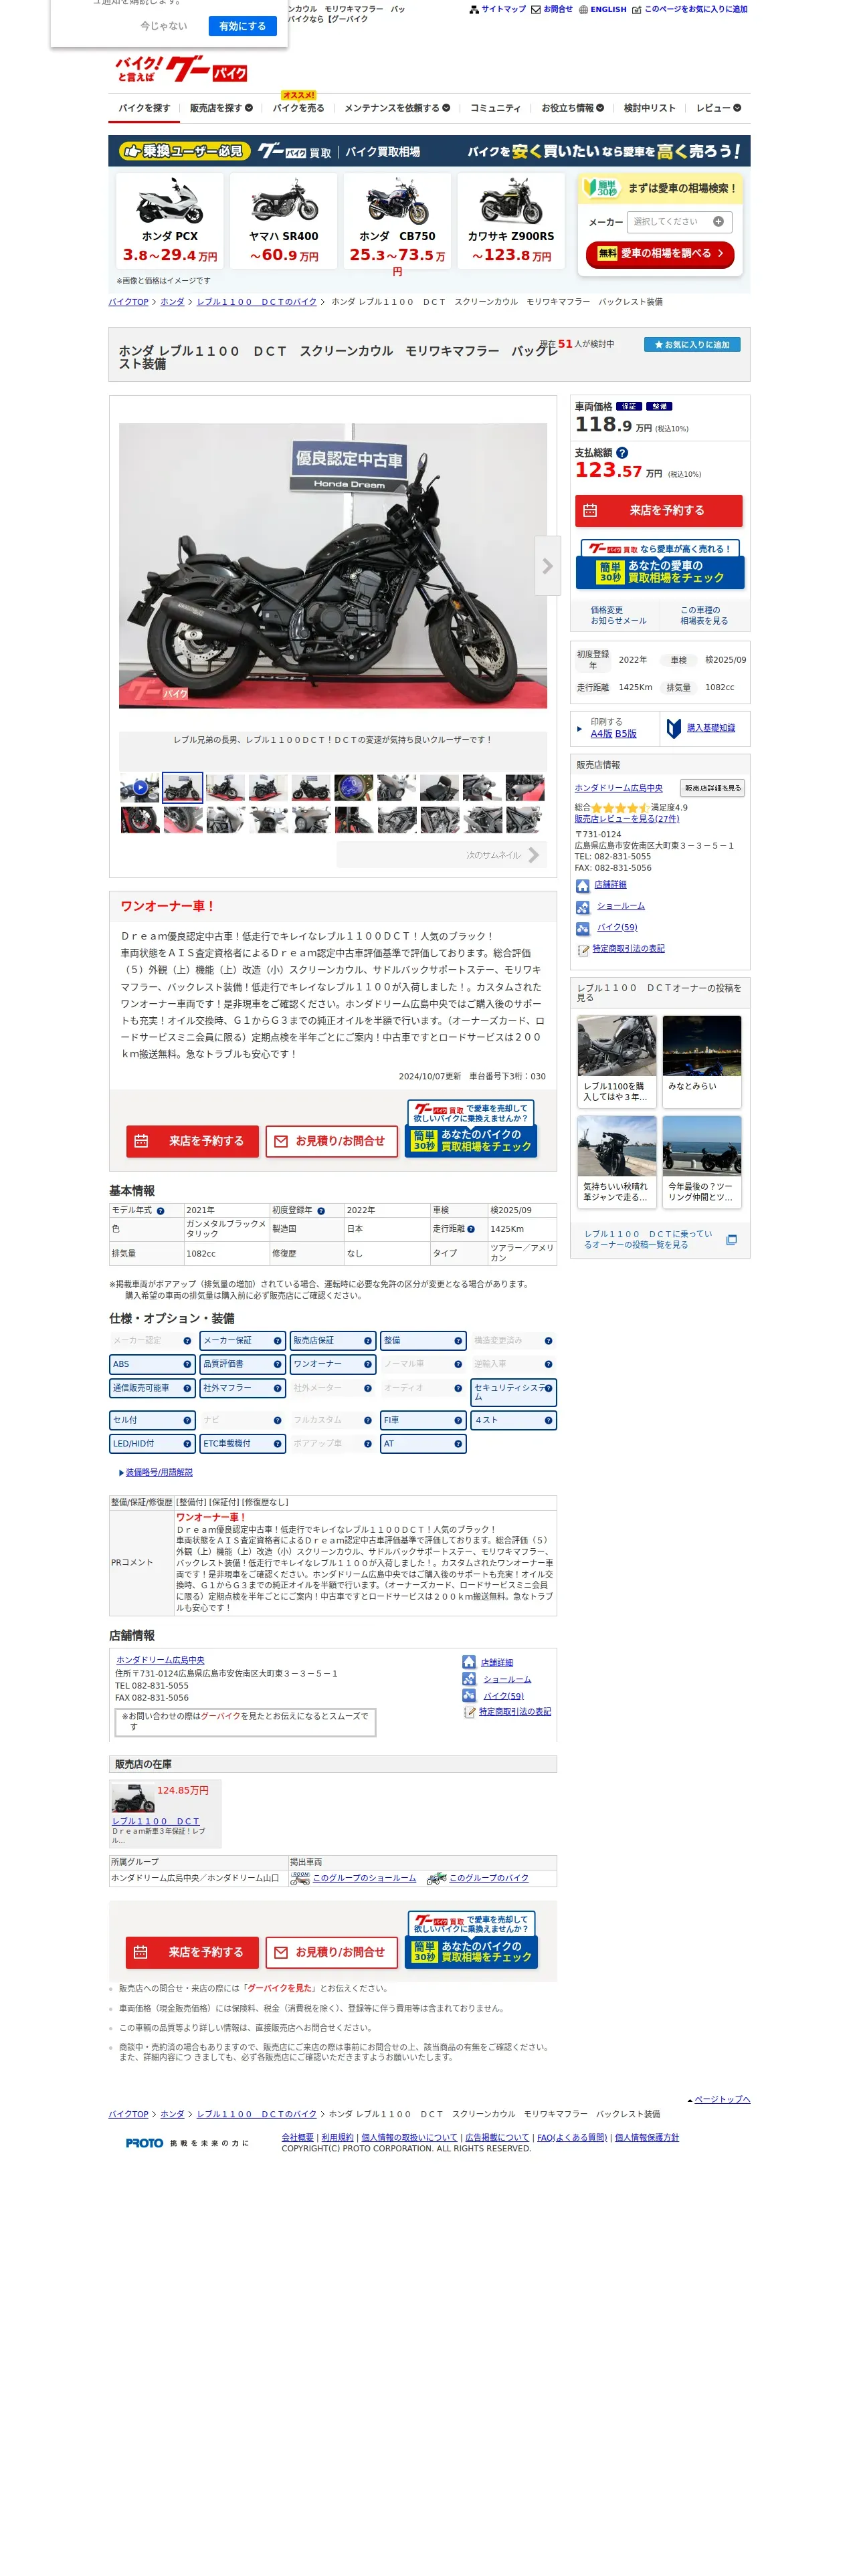Viewport: 859px width, 2576px height.
Task: Open ホンダドリーム広島中央 link in sidebar
Action: [619, 788]
